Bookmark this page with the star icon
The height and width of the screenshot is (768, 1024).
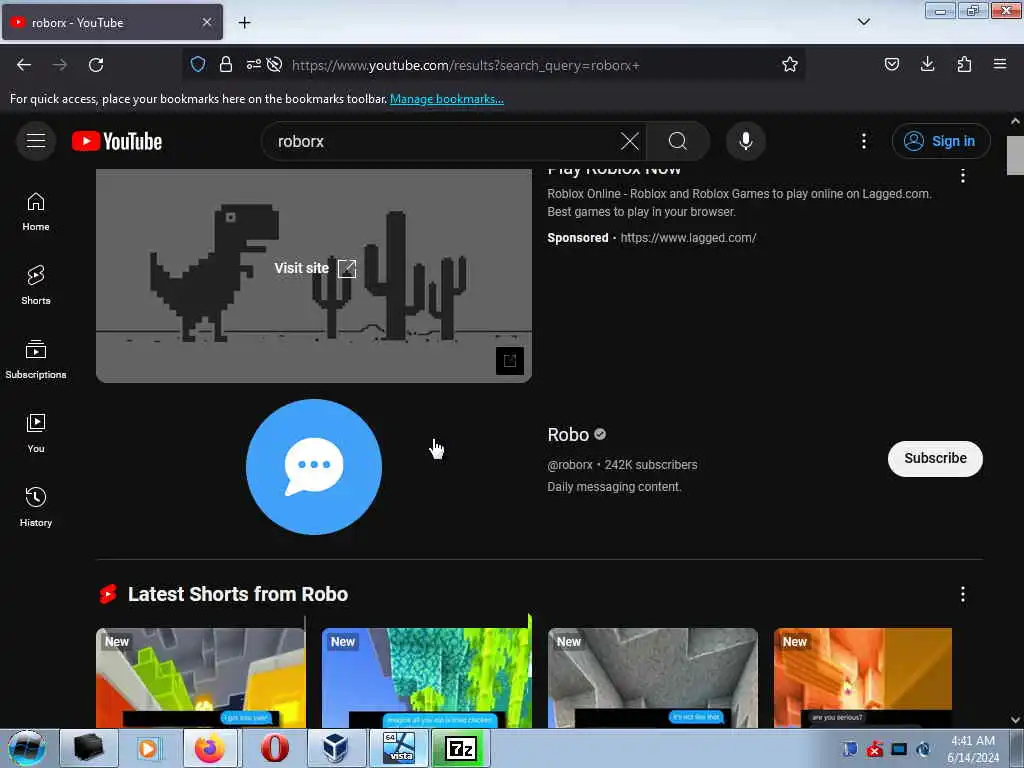pyautogui.click(x=790, y=64)
